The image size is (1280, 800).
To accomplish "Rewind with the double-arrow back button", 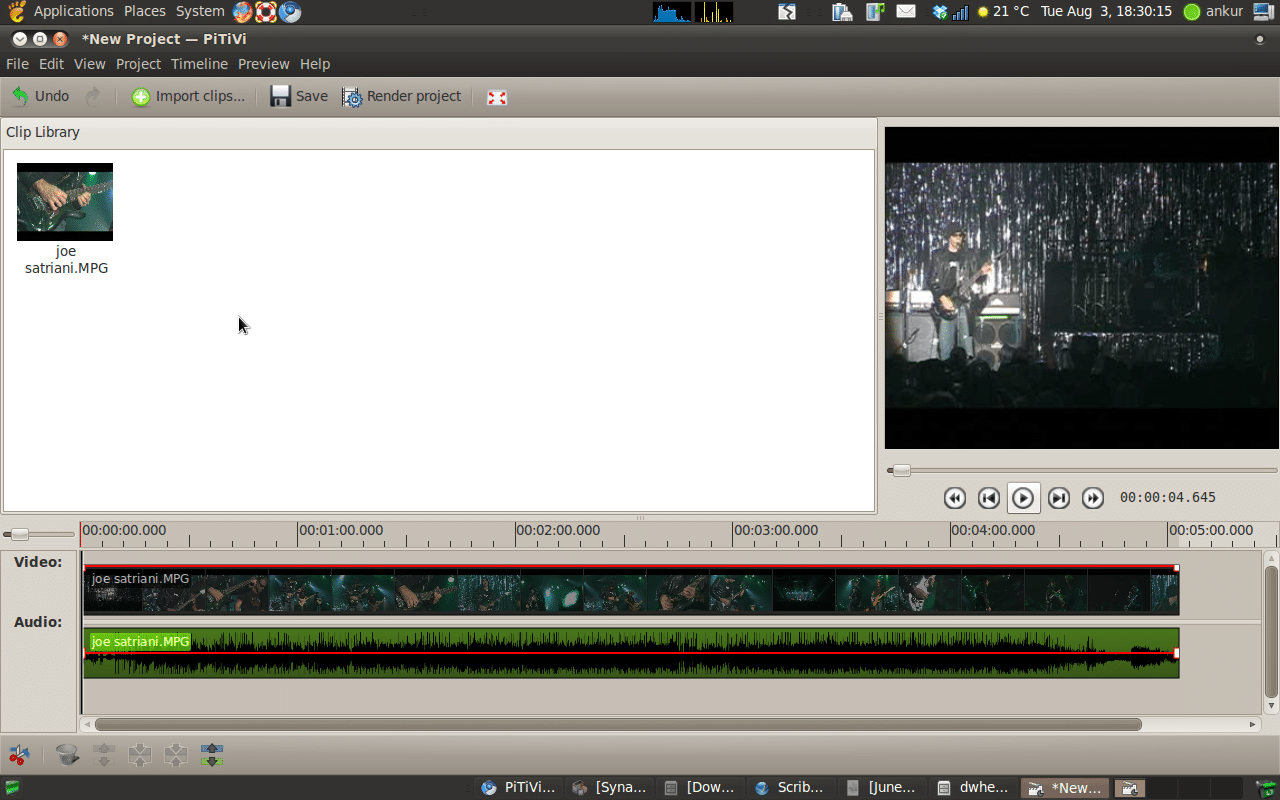I will point(955,498).
